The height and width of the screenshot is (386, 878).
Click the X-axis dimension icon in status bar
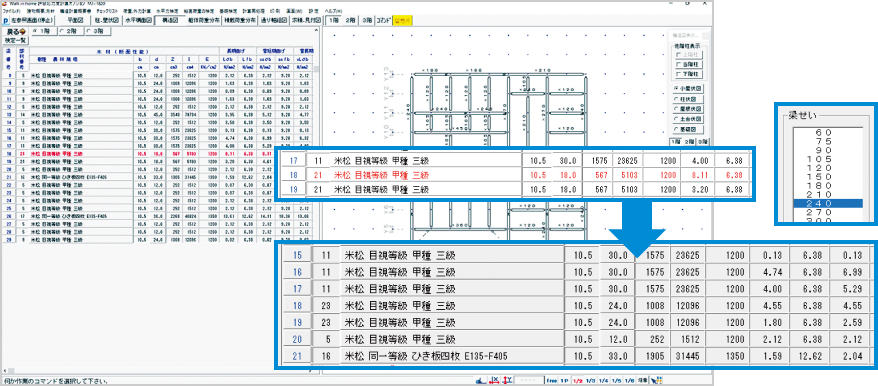(494, 380)
